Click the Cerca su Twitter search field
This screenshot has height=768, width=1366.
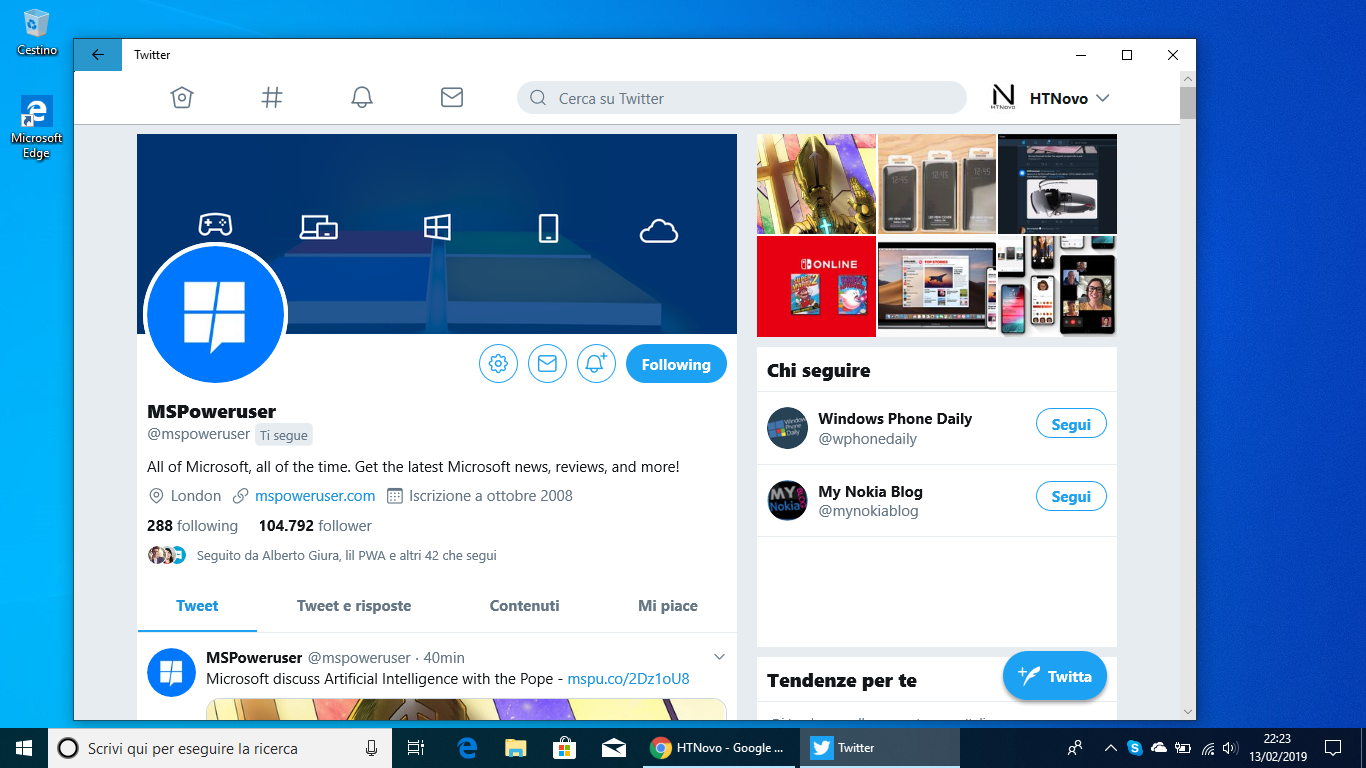[x=742, y=98]
